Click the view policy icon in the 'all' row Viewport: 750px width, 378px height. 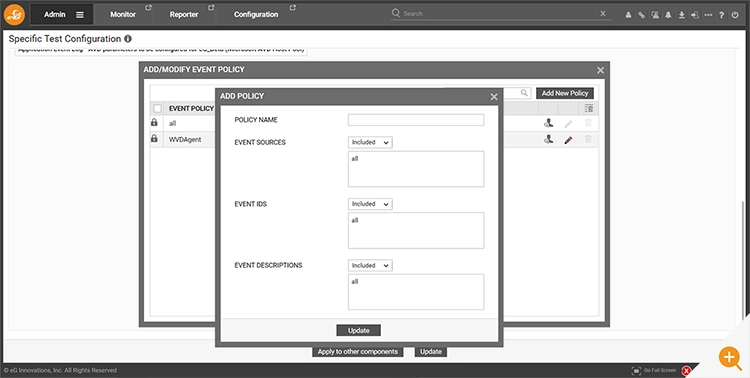click(548, 123)
